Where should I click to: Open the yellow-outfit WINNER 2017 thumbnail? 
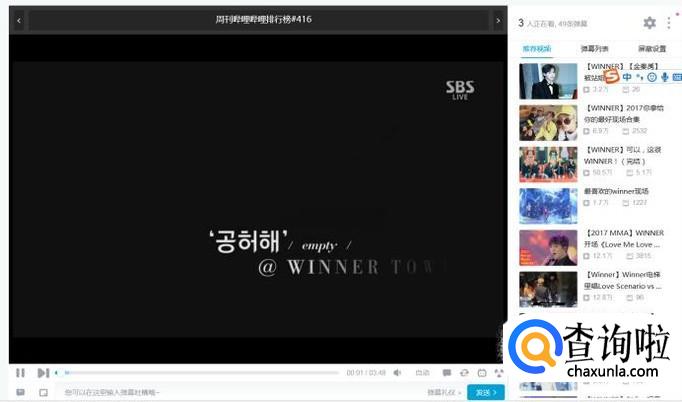pos(548,123)
